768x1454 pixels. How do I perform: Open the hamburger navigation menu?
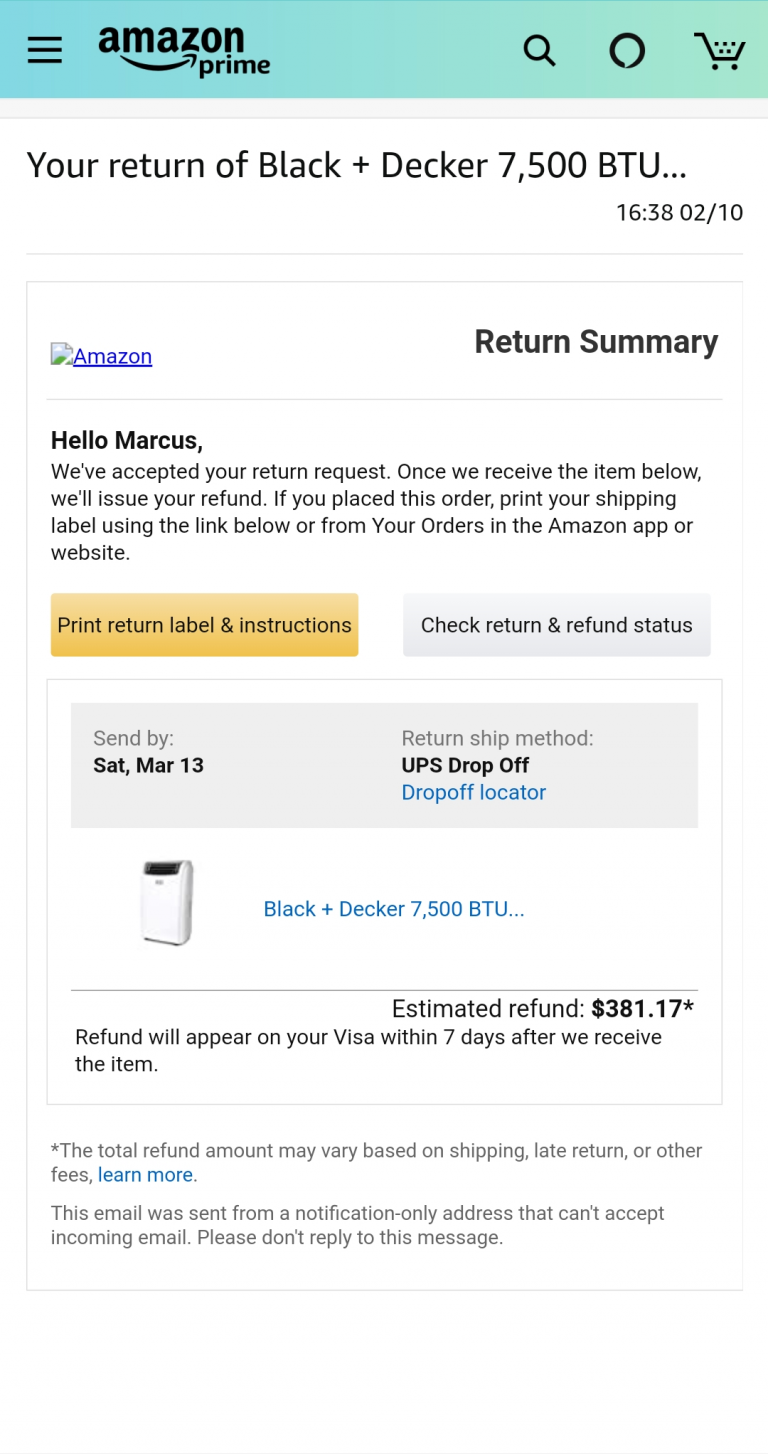pos(45,50)
